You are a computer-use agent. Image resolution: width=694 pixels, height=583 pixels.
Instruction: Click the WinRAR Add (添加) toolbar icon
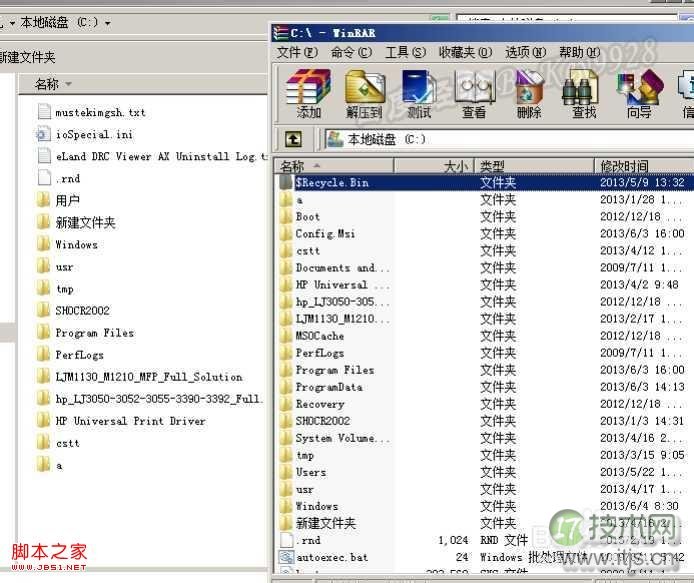(309, 92)
